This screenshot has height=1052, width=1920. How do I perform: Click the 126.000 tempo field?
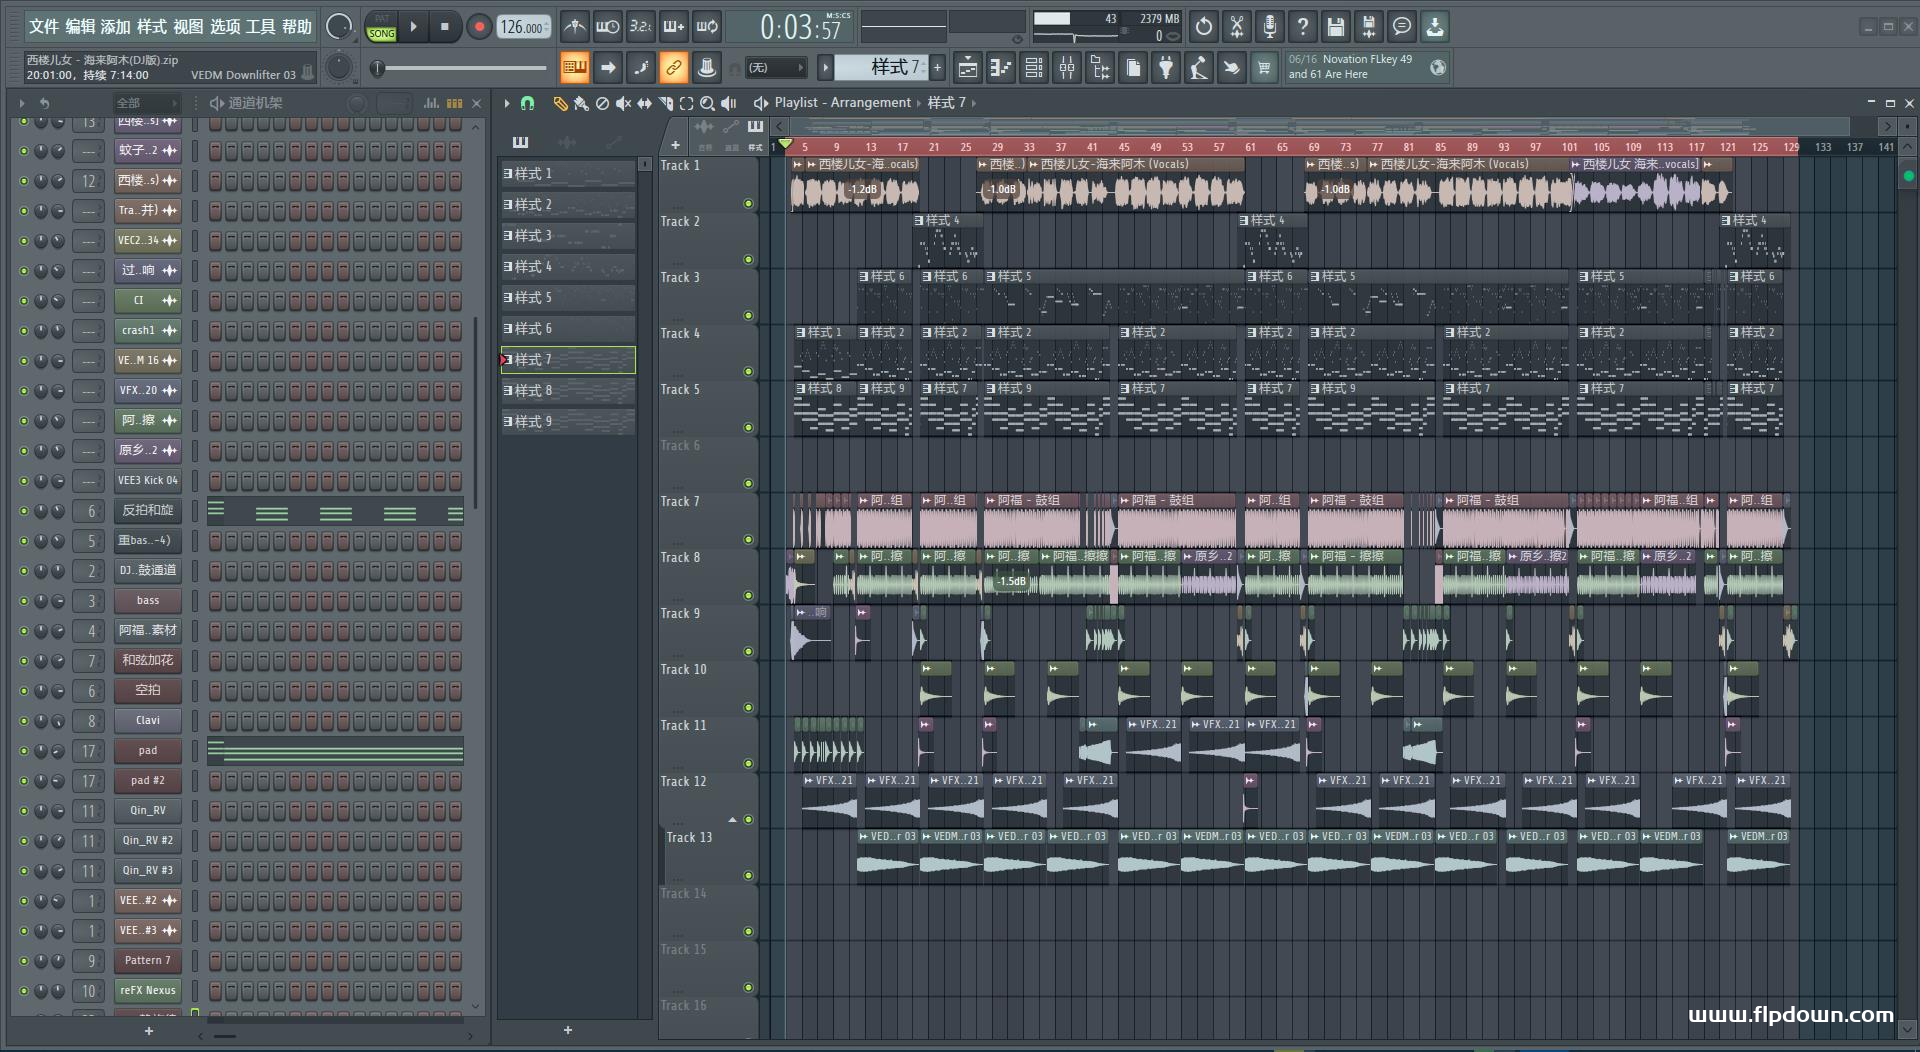coord(524,27)
